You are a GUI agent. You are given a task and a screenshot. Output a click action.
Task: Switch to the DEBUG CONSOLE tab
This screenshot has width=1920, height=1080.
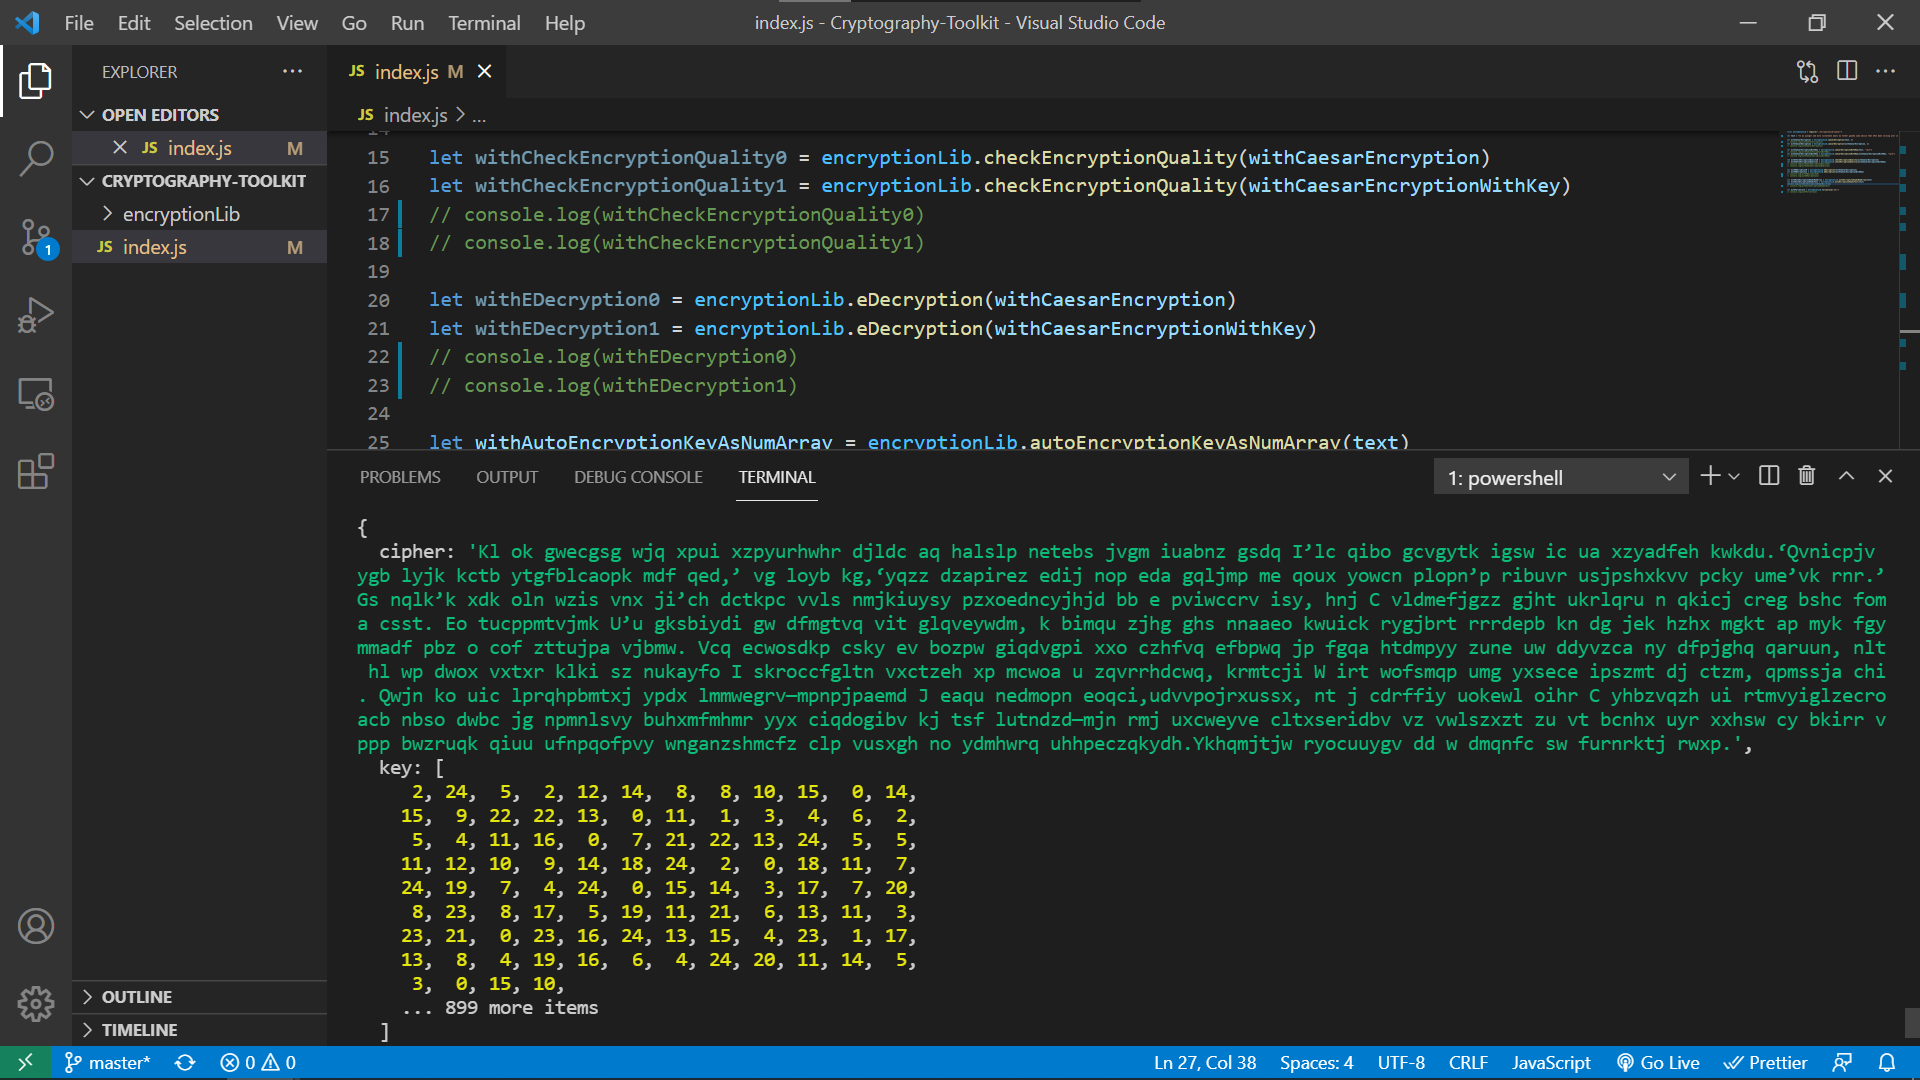point(638,477)
